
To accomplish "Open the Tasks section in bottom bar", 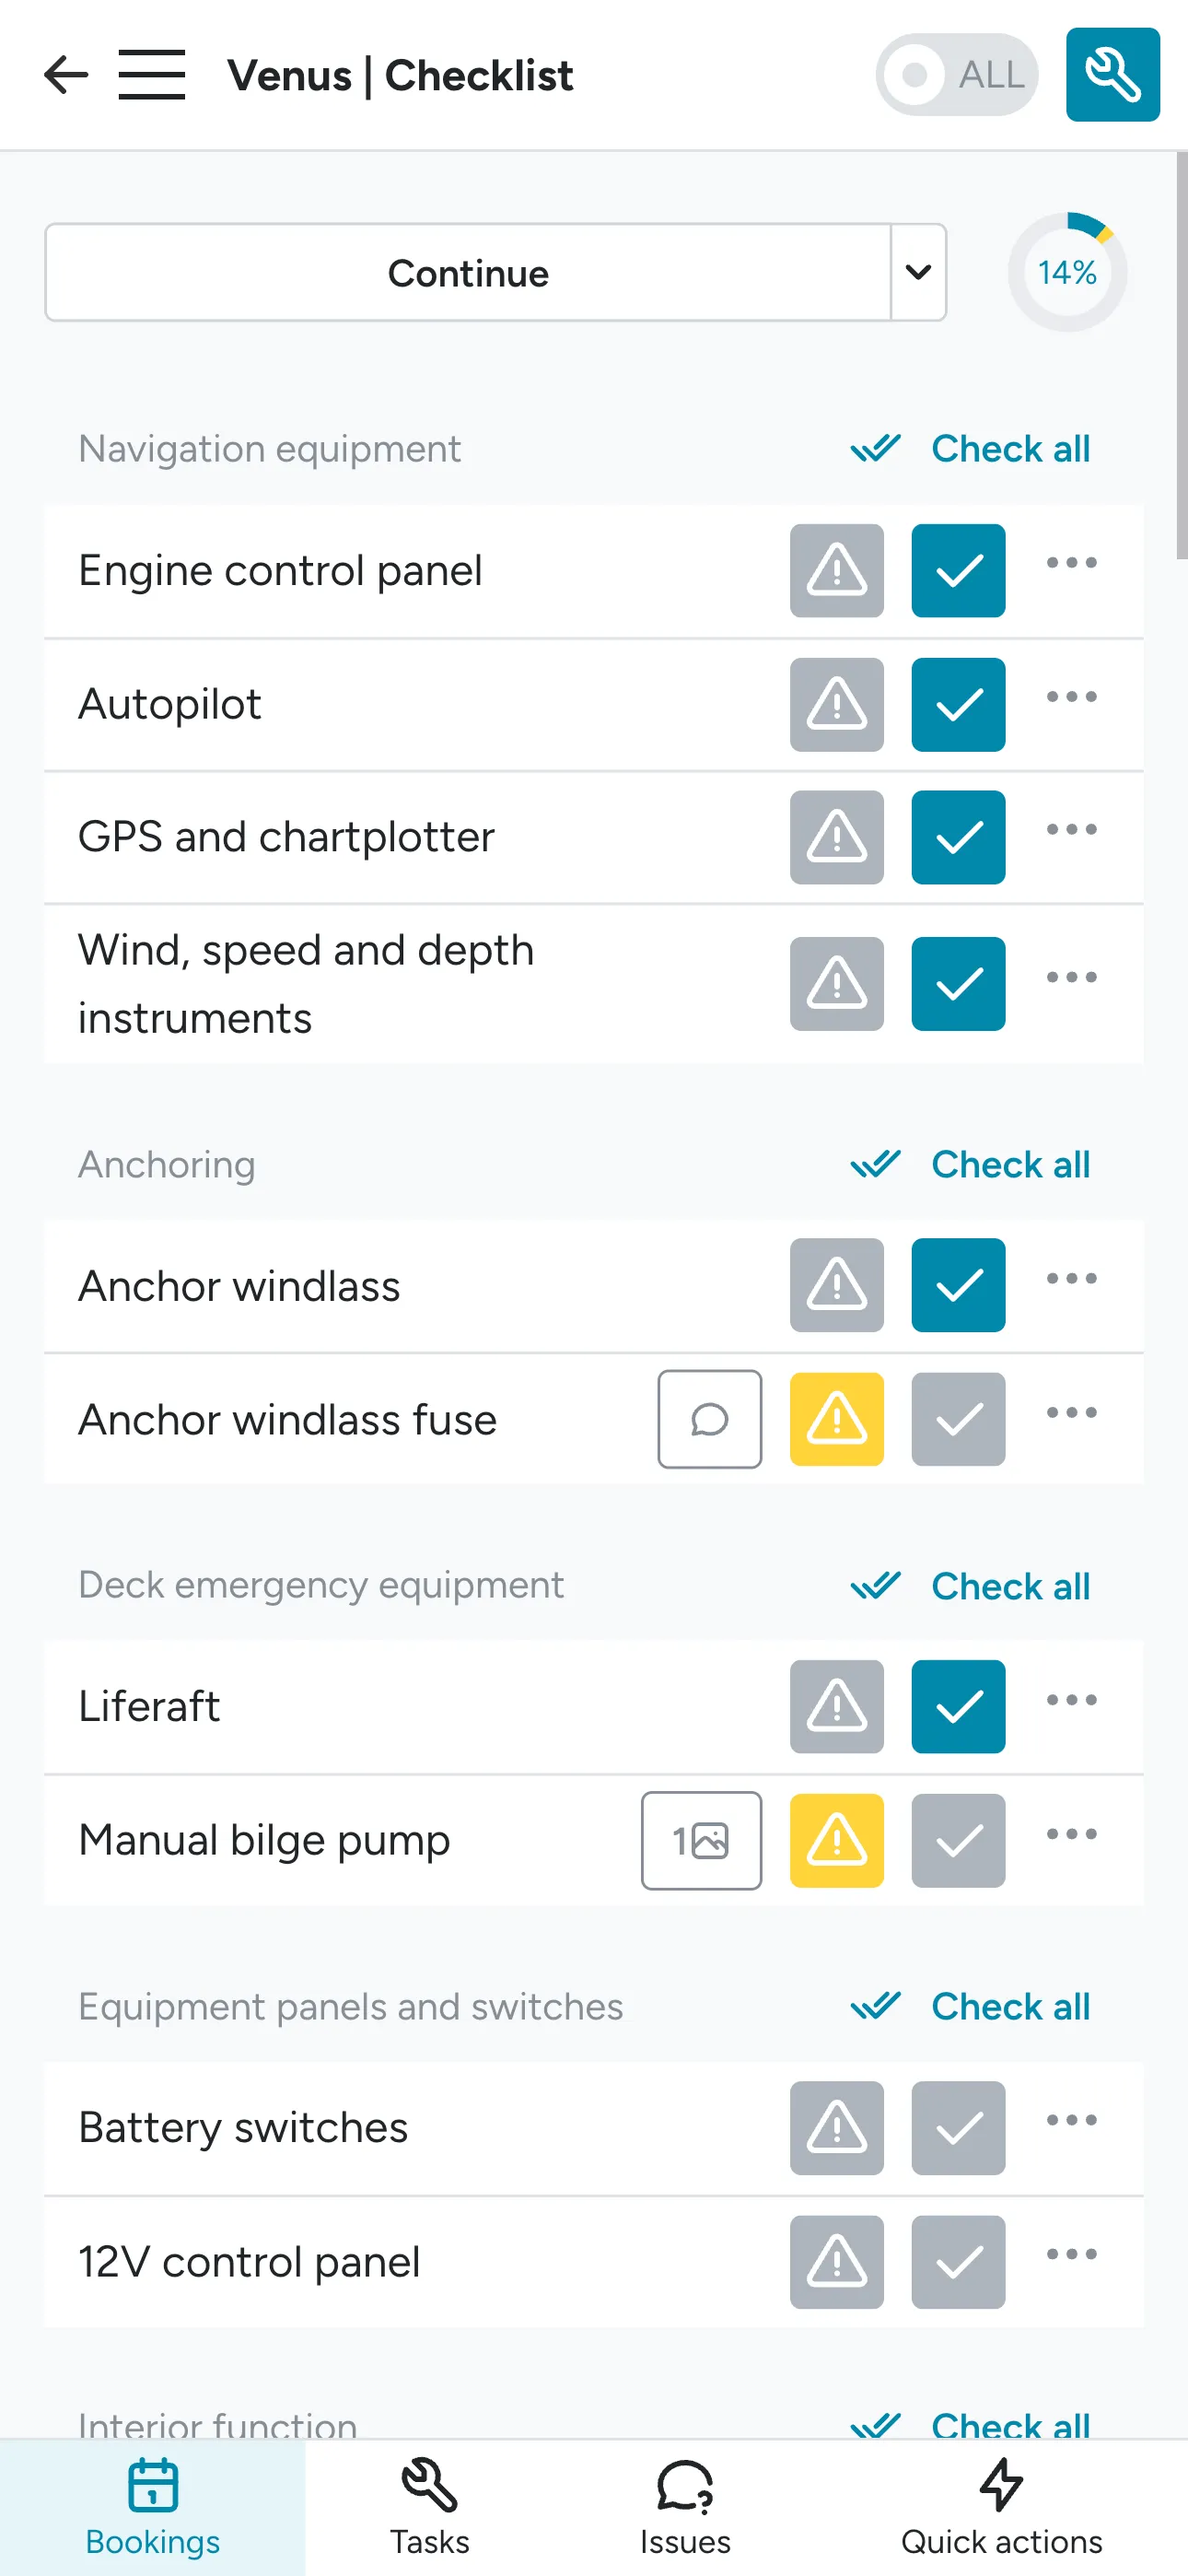I will tap(429, 2510).
